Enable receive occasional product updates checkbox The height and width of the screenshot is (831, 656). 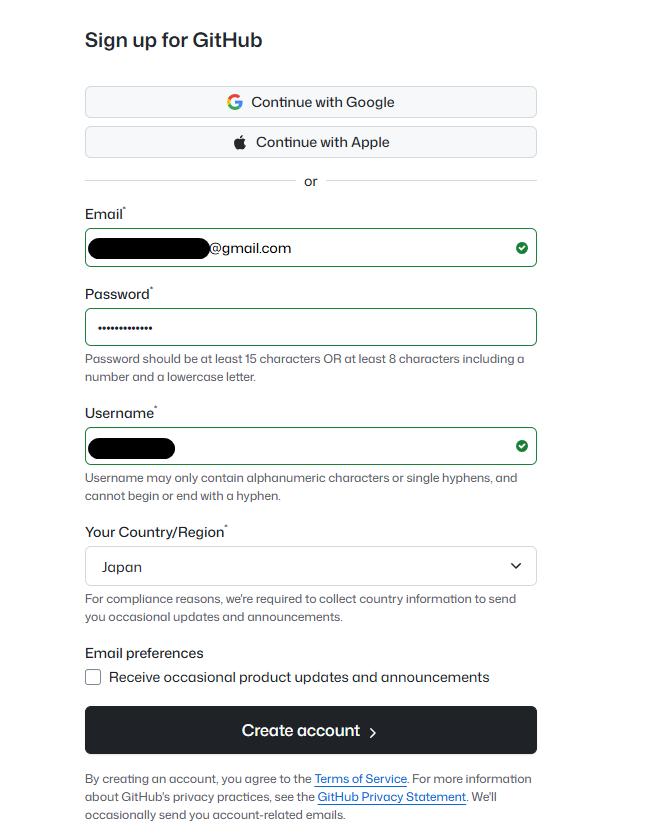93,677
